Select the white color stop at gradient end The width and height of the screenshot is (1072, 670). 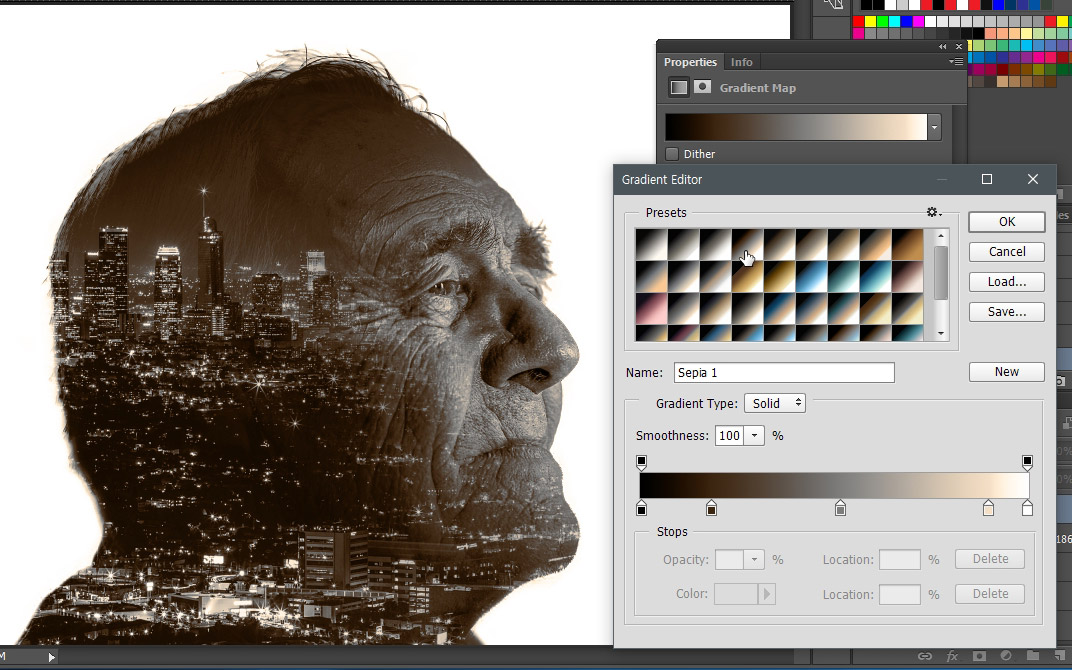(x=1027, y=508)
